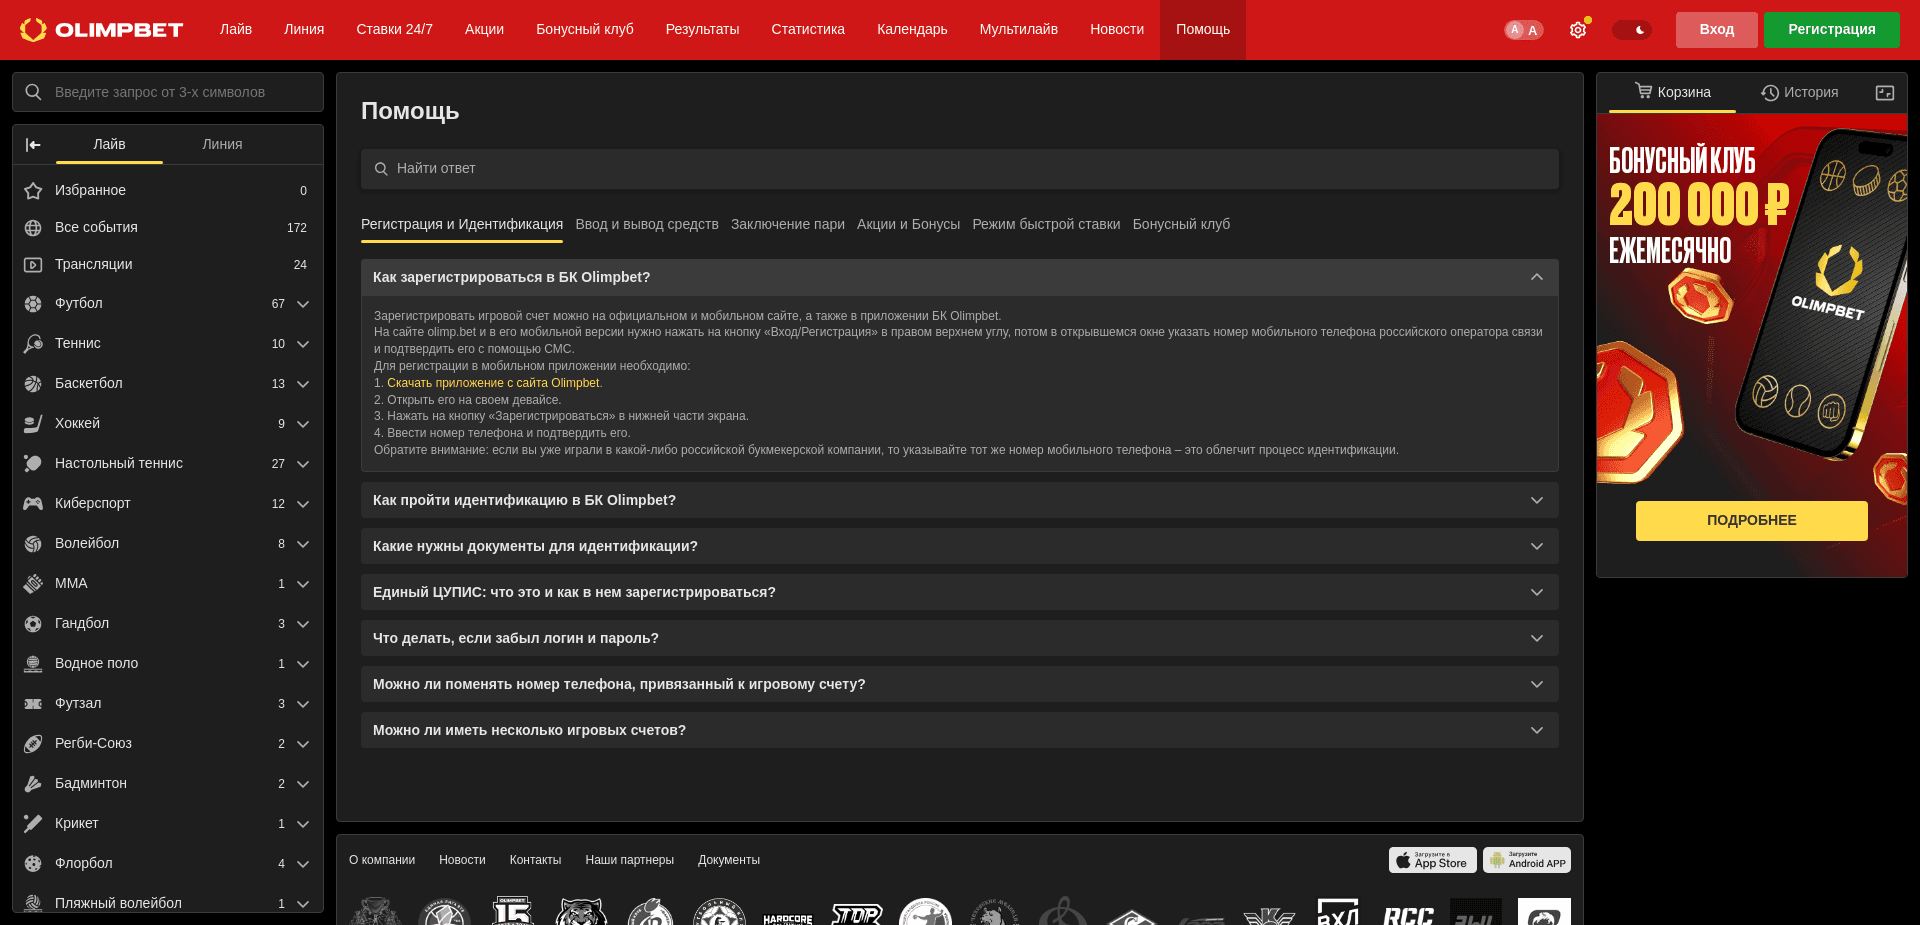The image size is (1920, 925).
Task: Open the Документы footer link
Action: point(729,860)
